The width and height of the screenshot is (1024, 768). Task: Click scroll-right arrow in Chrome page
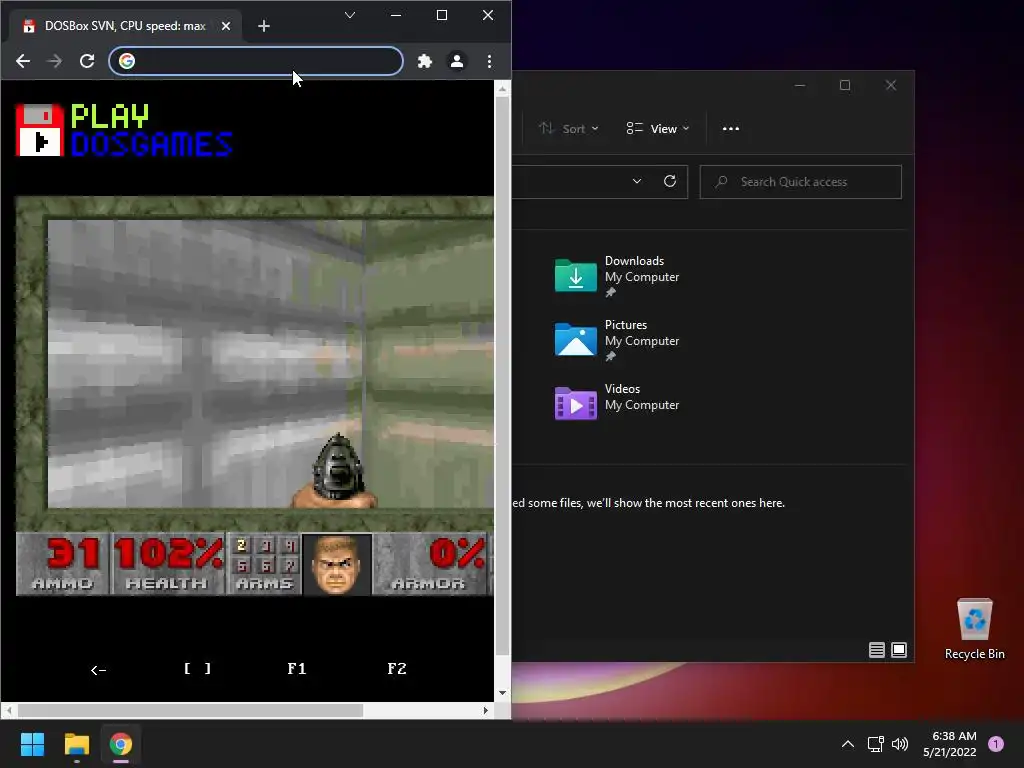[485, 711]
